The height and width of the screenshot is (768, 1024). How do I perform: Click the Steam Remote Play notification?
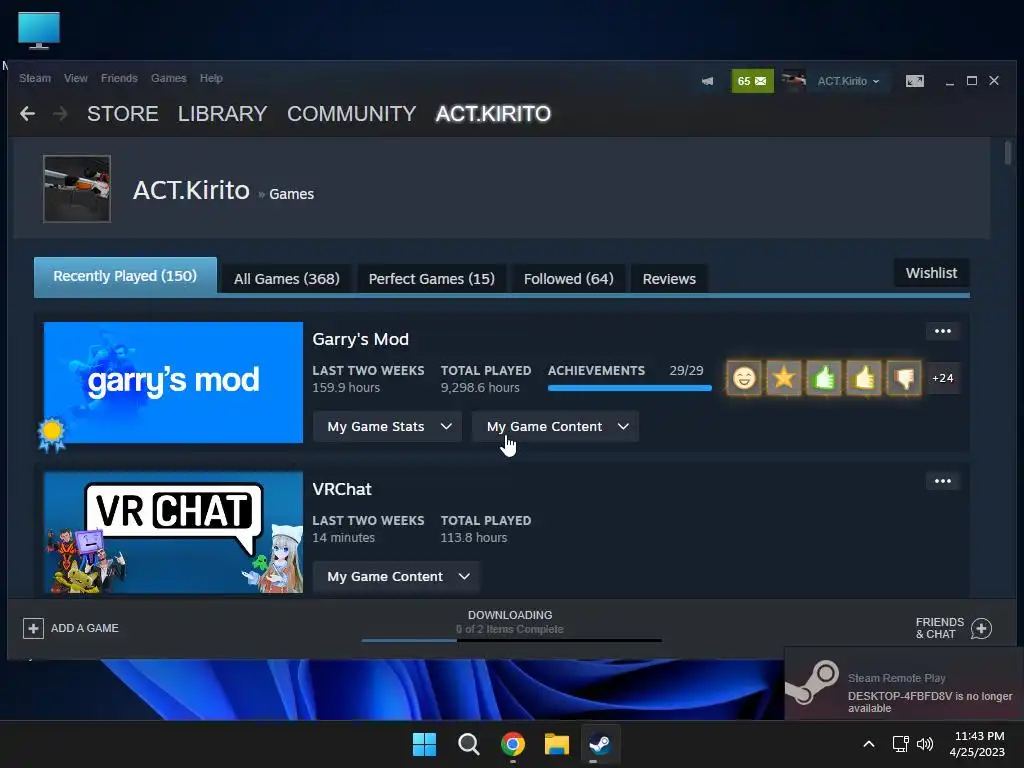(904, 684)
